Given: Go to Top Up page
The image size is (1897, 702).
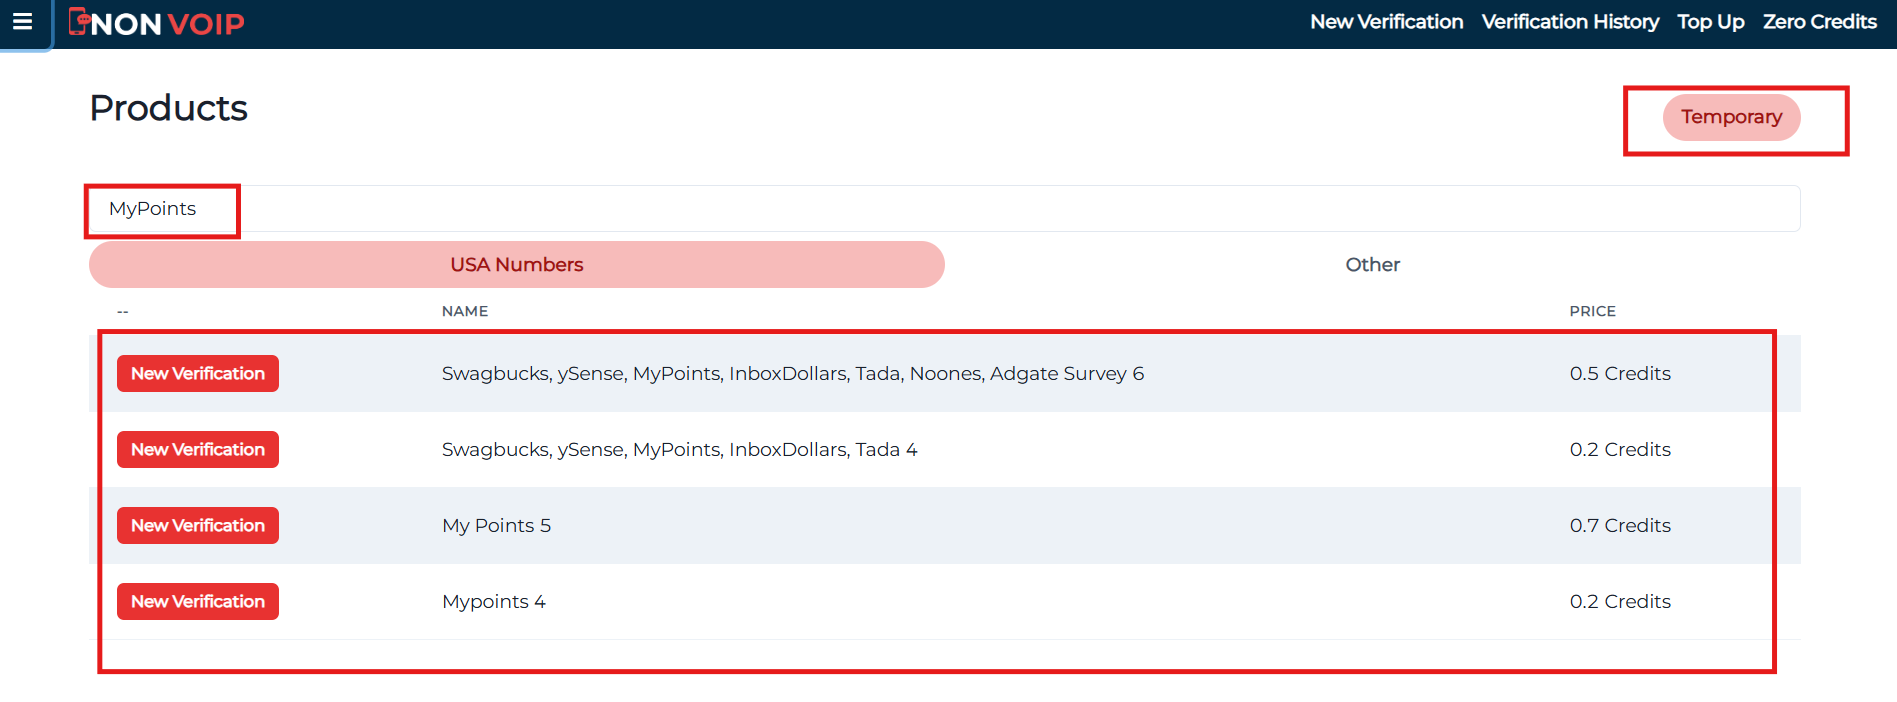Looking at the screenshot, I should 1710,22.
